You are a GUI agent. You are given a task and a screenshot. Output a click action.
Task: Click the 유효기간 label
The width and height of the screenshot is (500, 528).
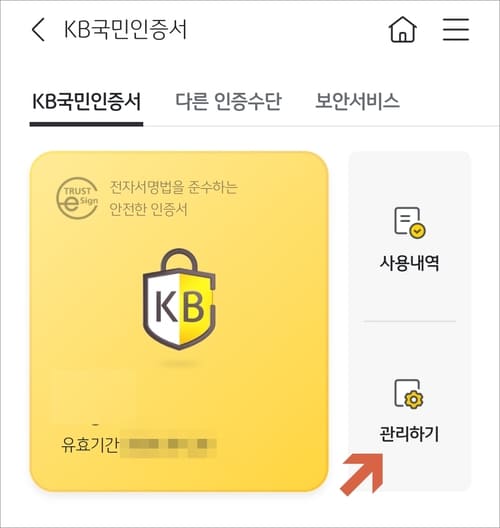[x=90, y=444]
